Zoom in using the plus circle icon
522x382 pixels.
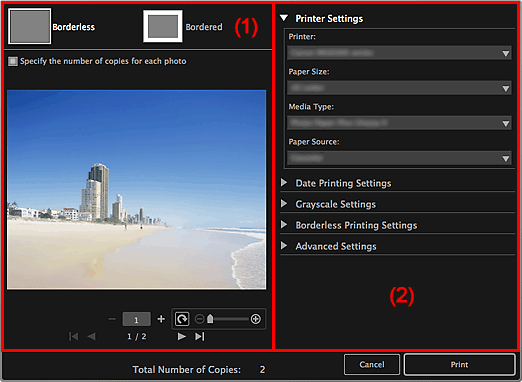pyautogui.click(x=256, y=319)
